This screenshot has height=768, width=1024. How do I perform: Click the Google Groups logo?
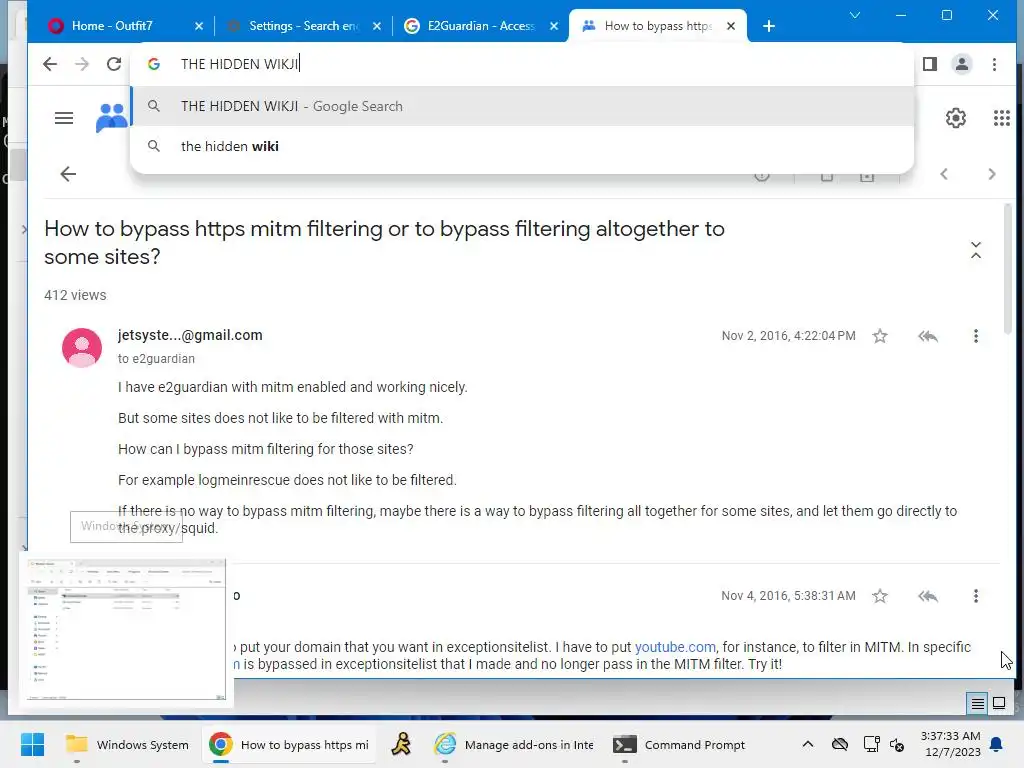(112, 118)
